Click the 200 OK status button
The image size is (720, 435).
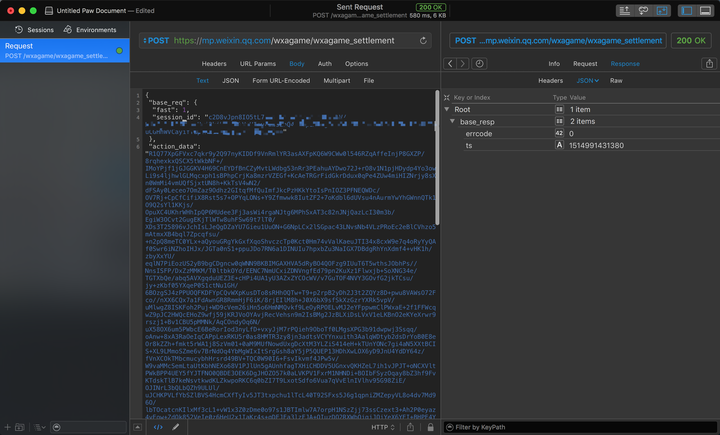pyautogui.click(x=691, y=40)
